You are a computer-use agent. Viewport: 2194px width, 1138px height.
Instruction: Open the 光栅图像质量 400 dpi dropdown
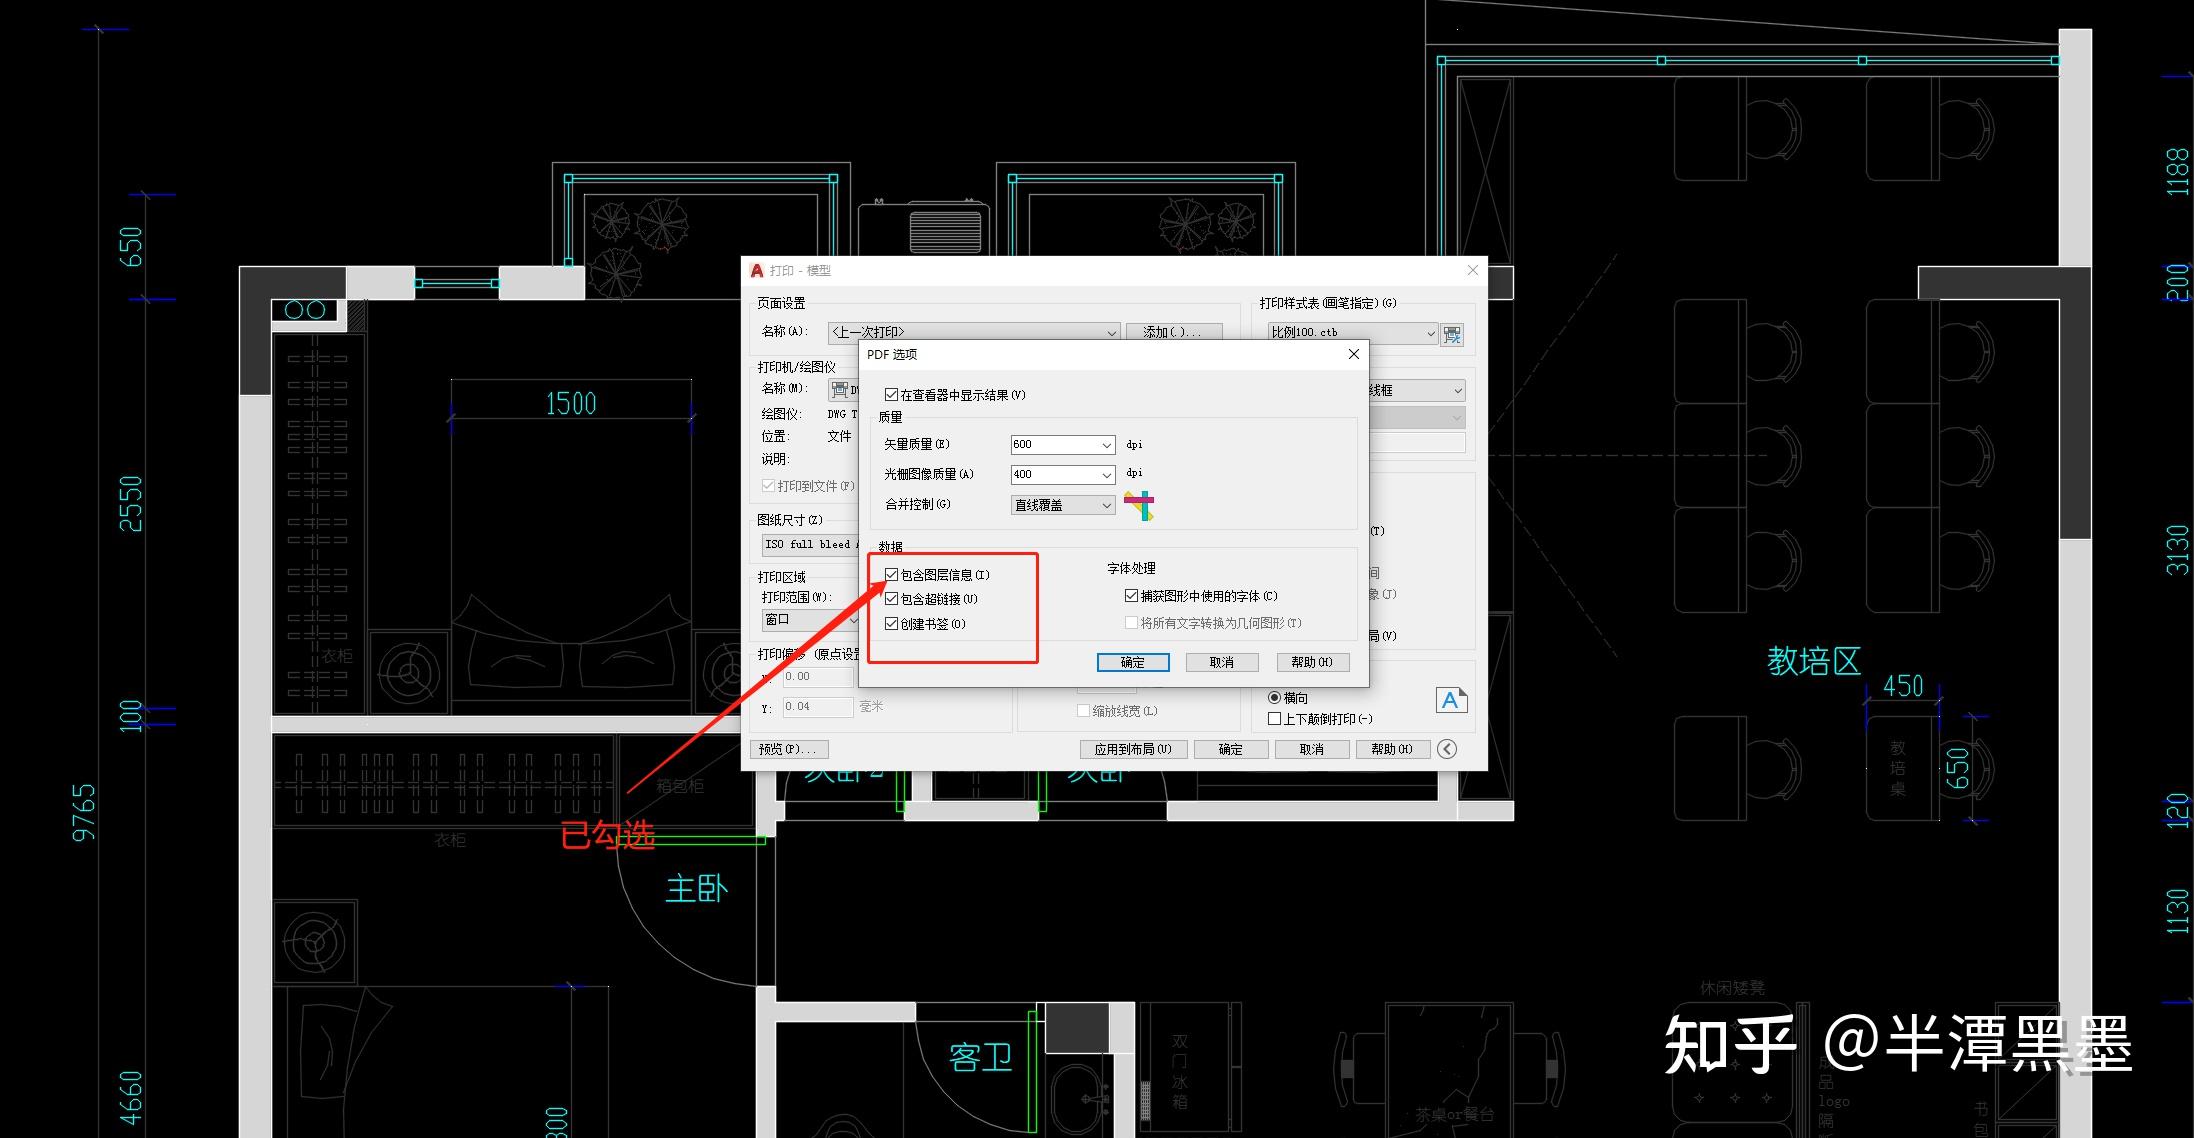1106,475
